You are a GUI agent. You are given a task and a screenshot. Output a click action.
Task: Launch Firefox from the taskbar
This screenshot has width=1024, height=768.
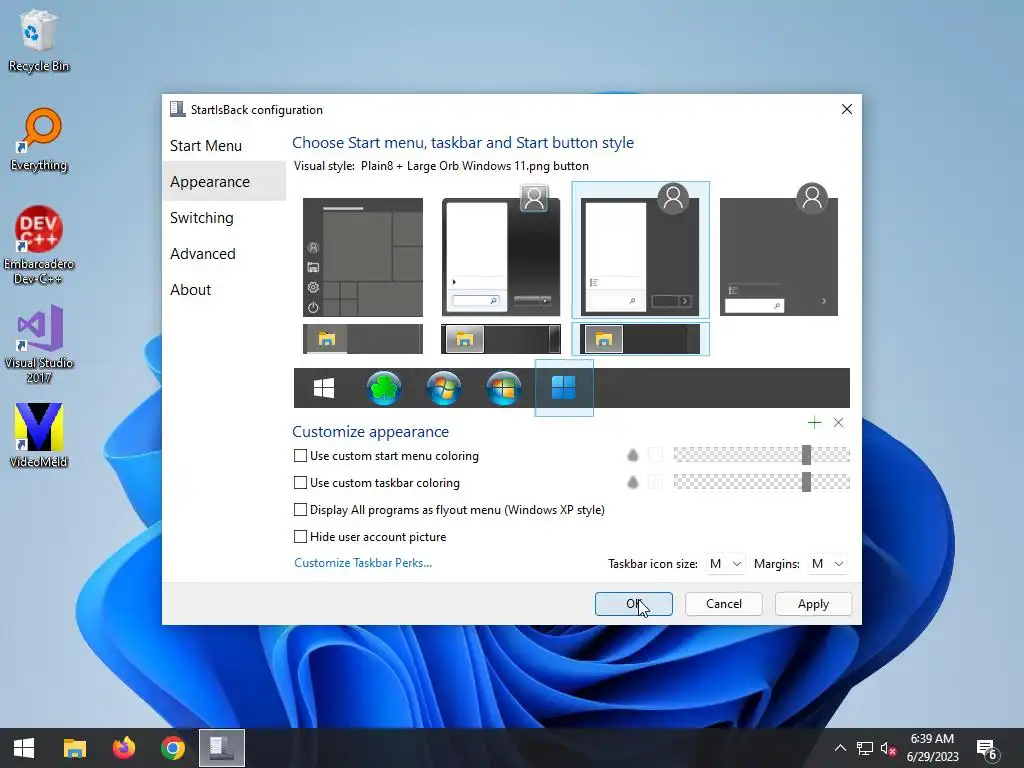tap(123, 748)
